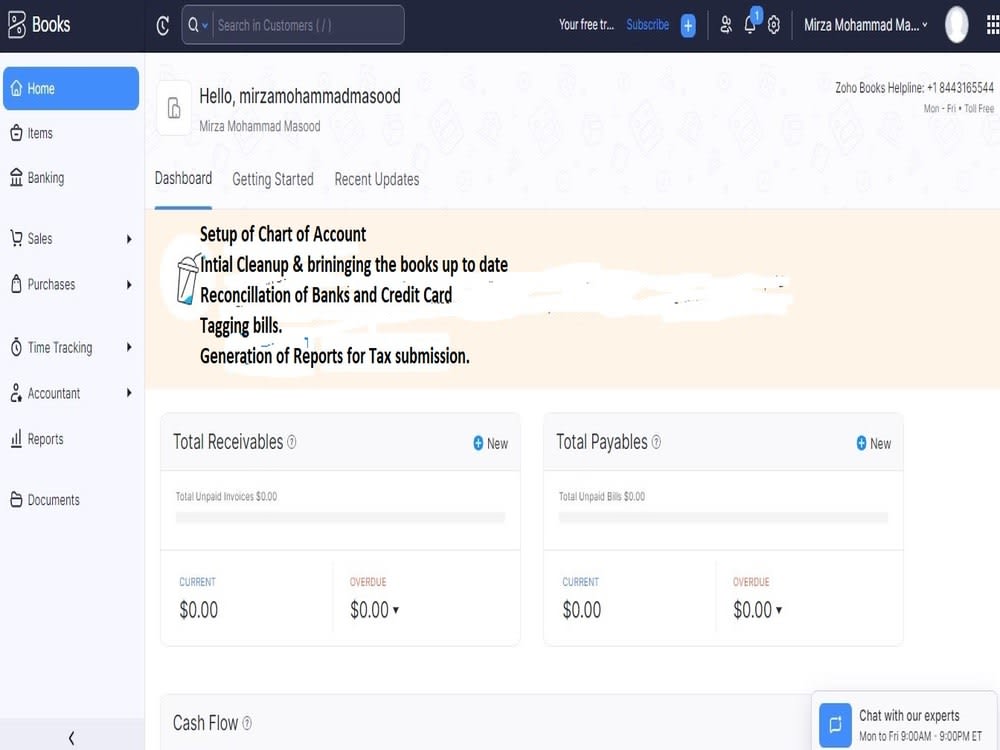
Task: Expand the Purchases submenu arrow
Action: coord(129,284)
